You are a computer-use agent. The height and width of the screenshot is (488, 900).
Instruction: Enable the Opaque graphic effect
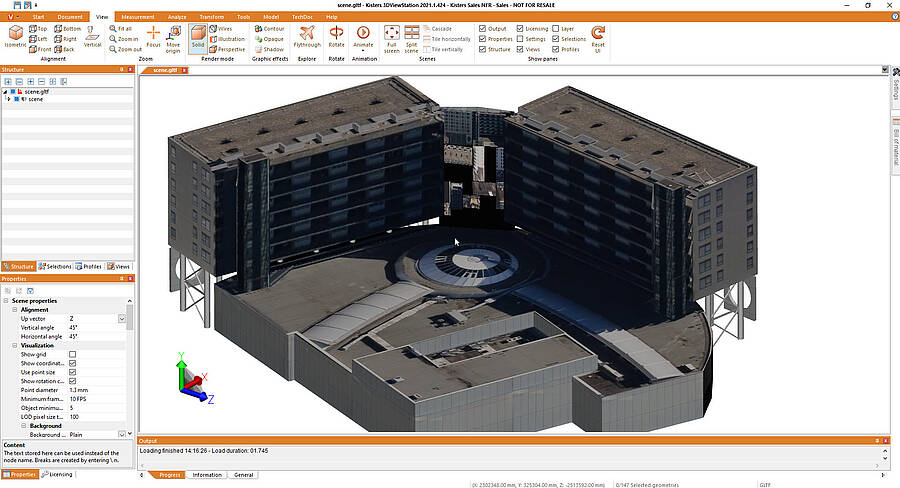269,39
